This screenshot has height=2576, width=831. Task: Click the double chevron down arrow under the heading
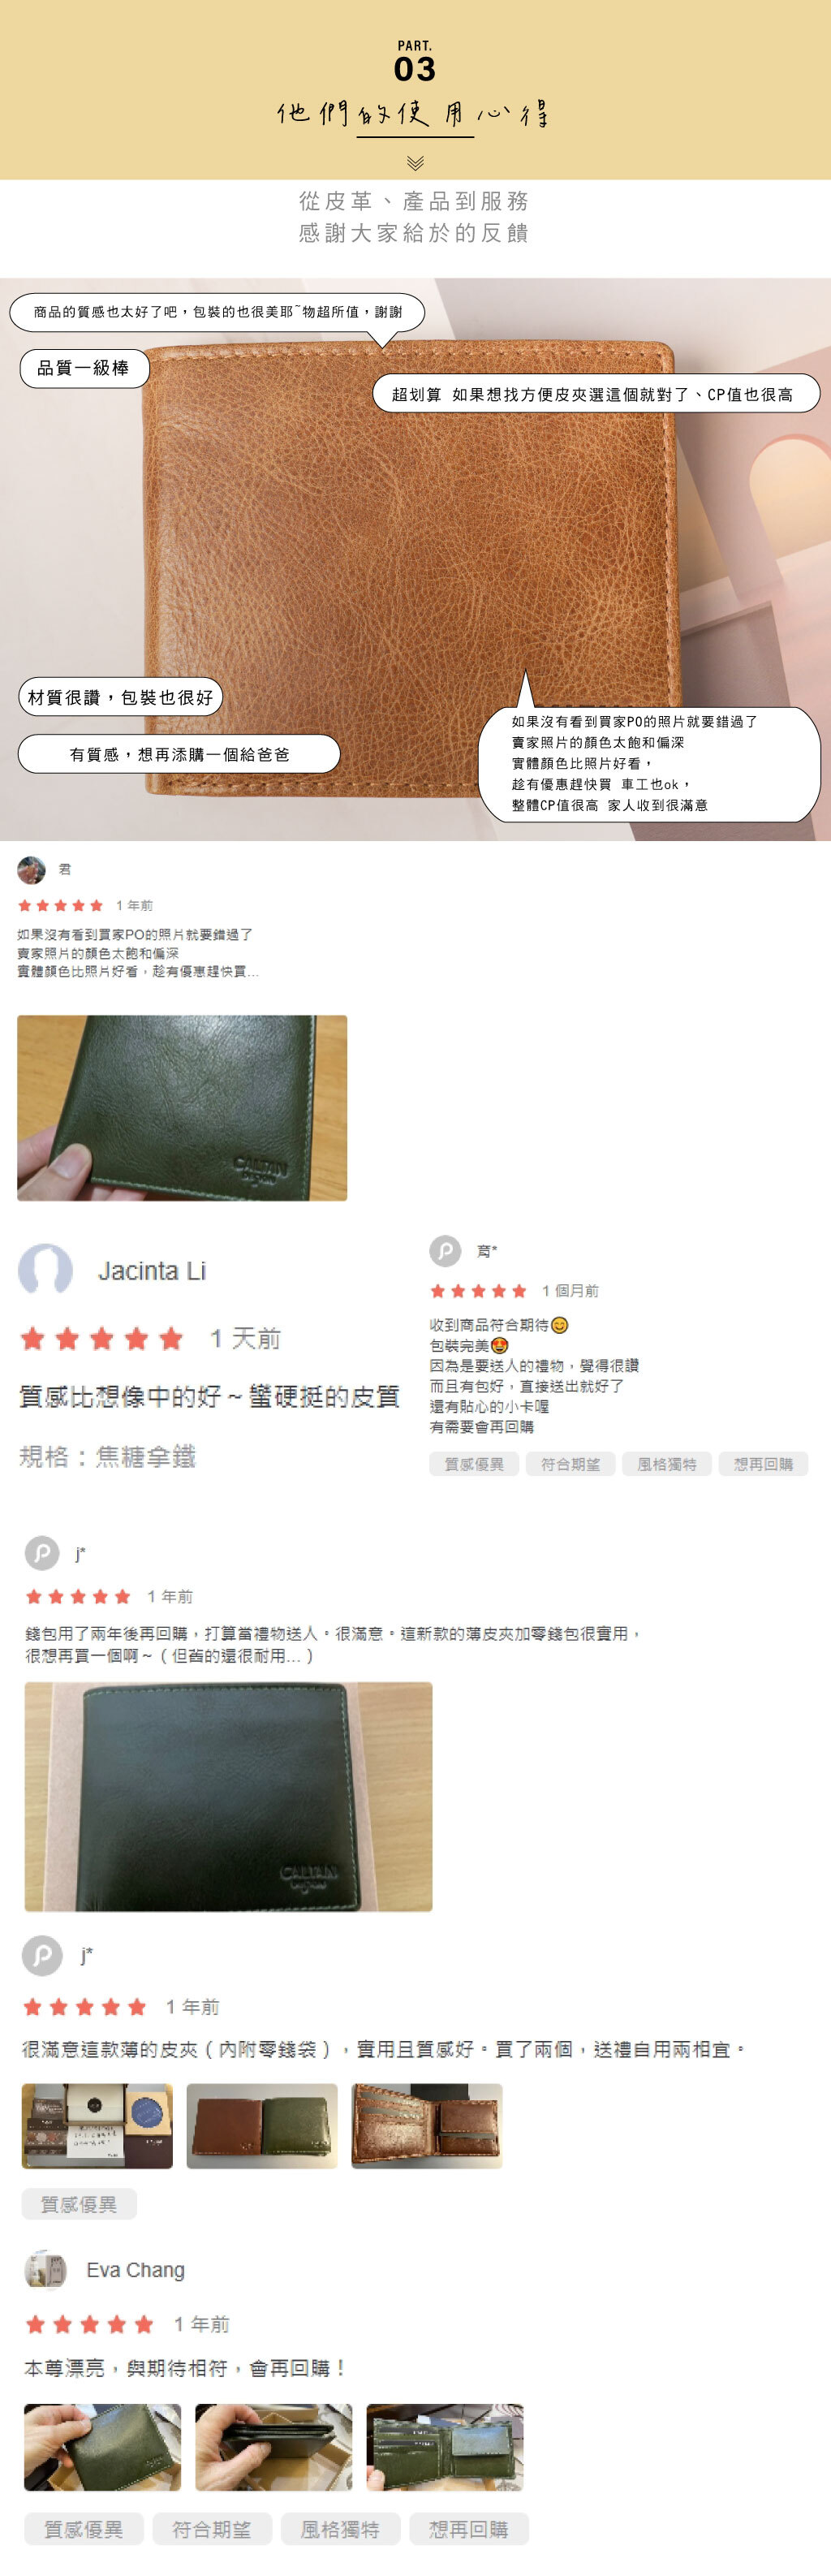[415, 162]
